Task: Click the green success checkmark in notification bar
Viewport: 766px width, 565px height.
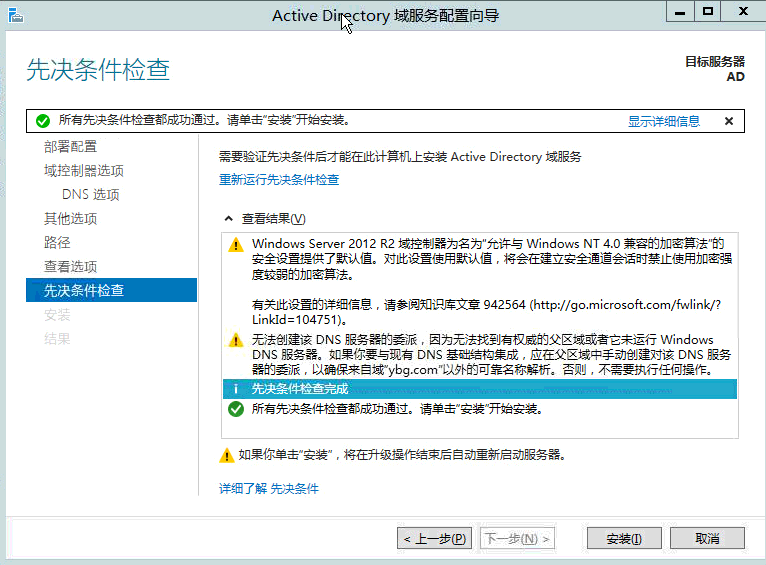Action: tap(42, 121)
